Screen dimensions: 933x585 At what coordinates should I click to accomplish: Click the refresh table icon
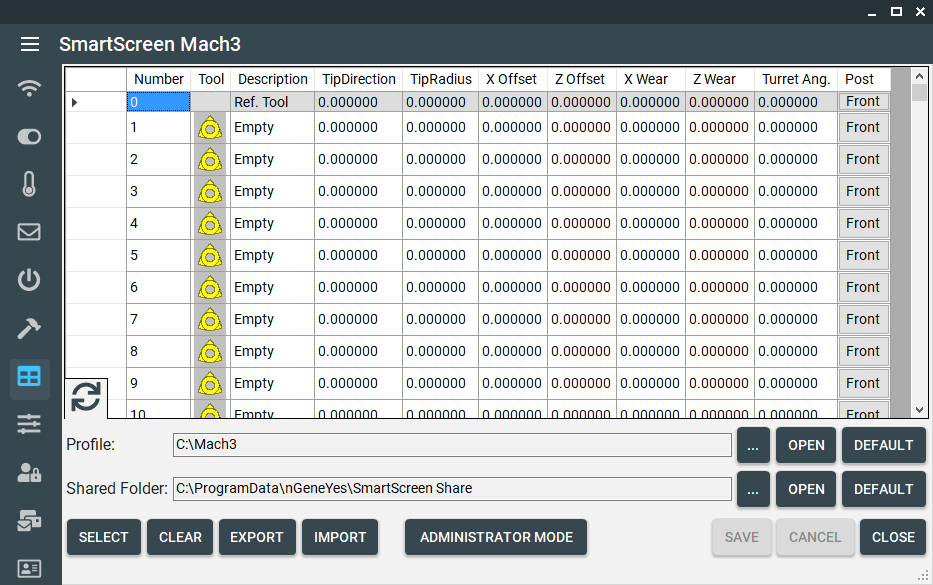87,397
